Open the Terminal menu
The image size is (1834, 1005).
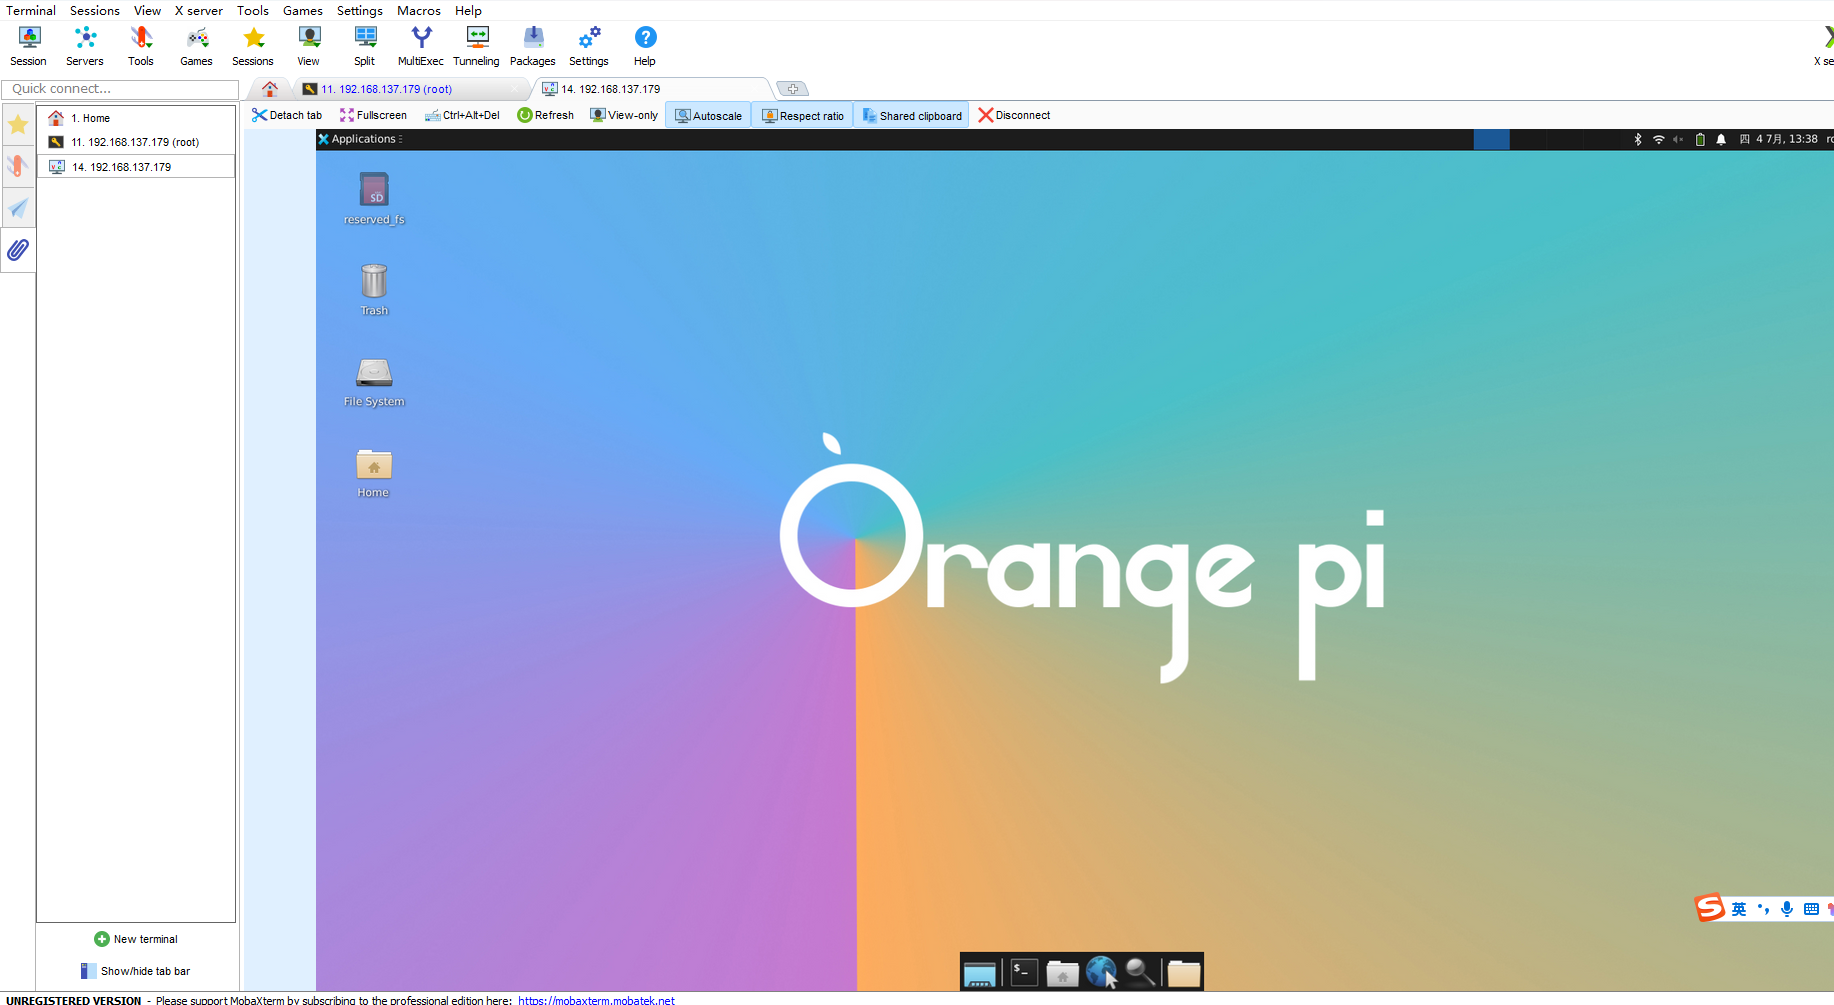[31, 10]
